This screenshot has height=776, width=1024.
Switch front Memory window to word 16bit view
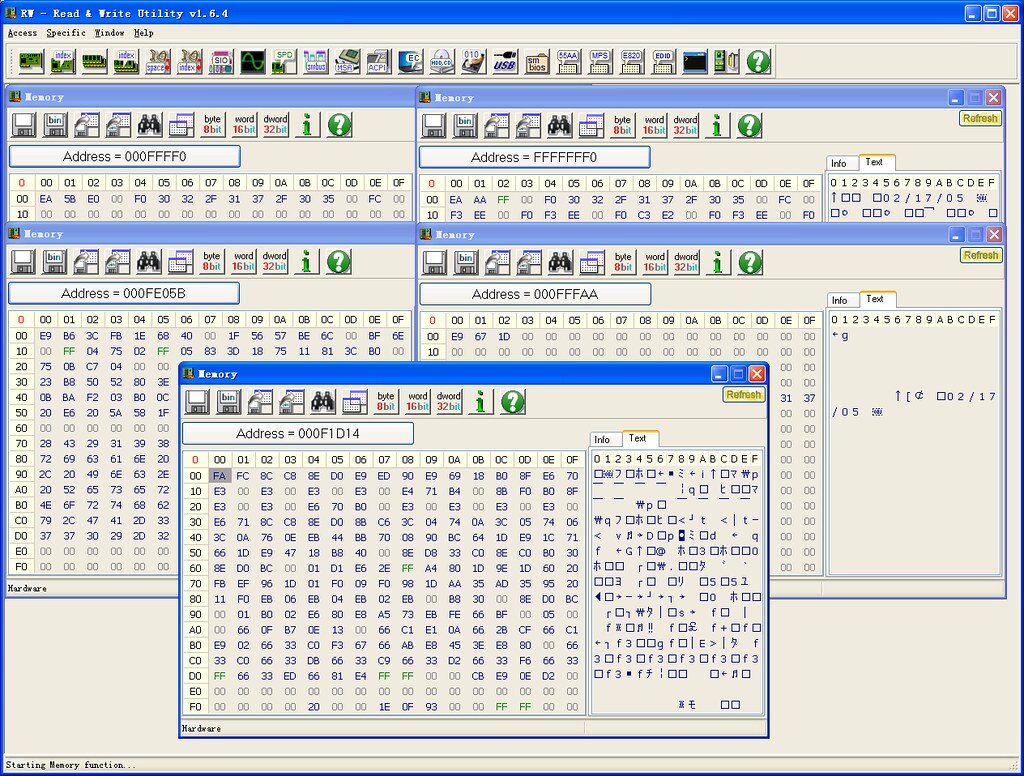(x=417, y=401)
